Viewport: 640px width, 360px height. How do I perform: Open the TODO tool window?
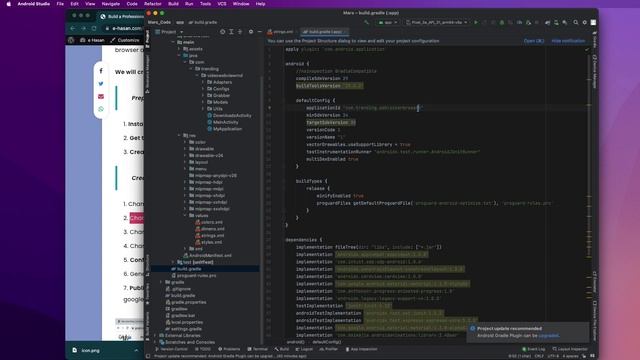click(203, 349)
